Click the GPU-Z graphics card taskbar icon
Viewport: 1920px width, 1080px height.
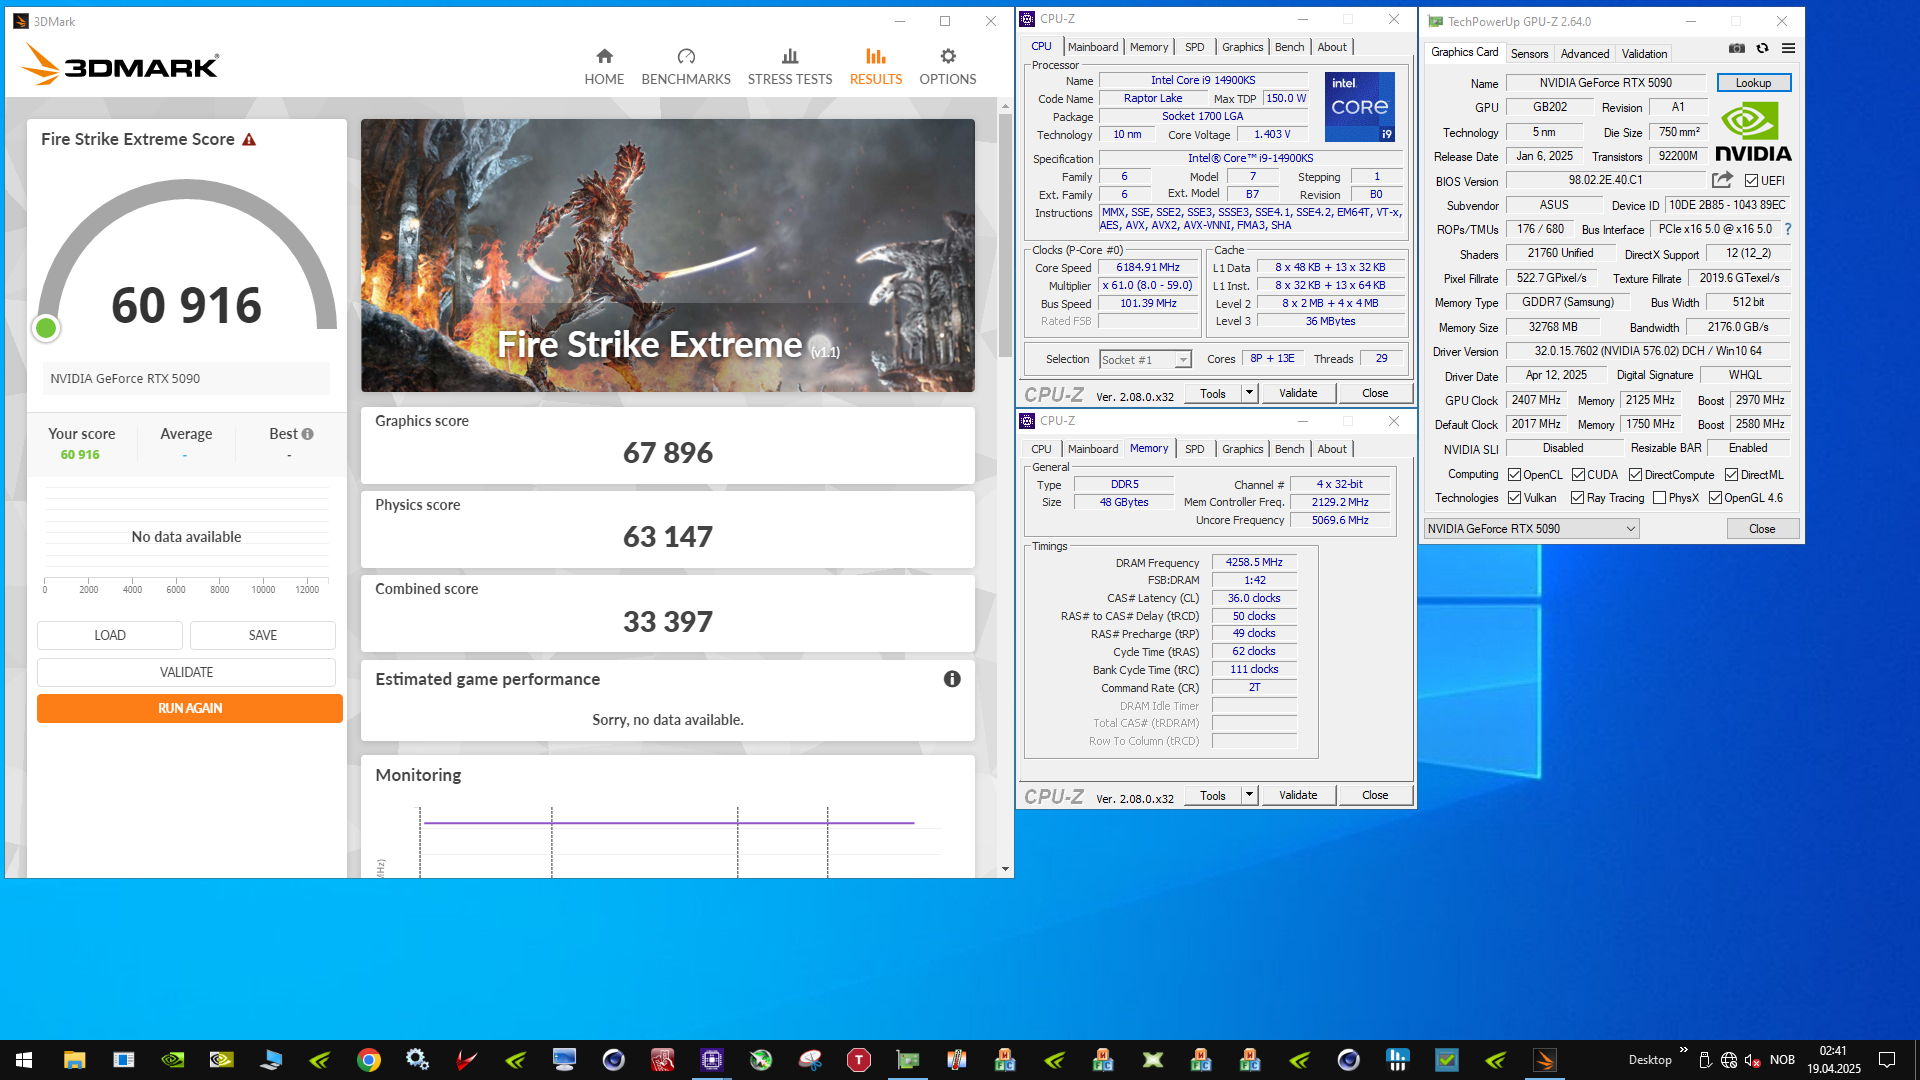click(908, 1060)
